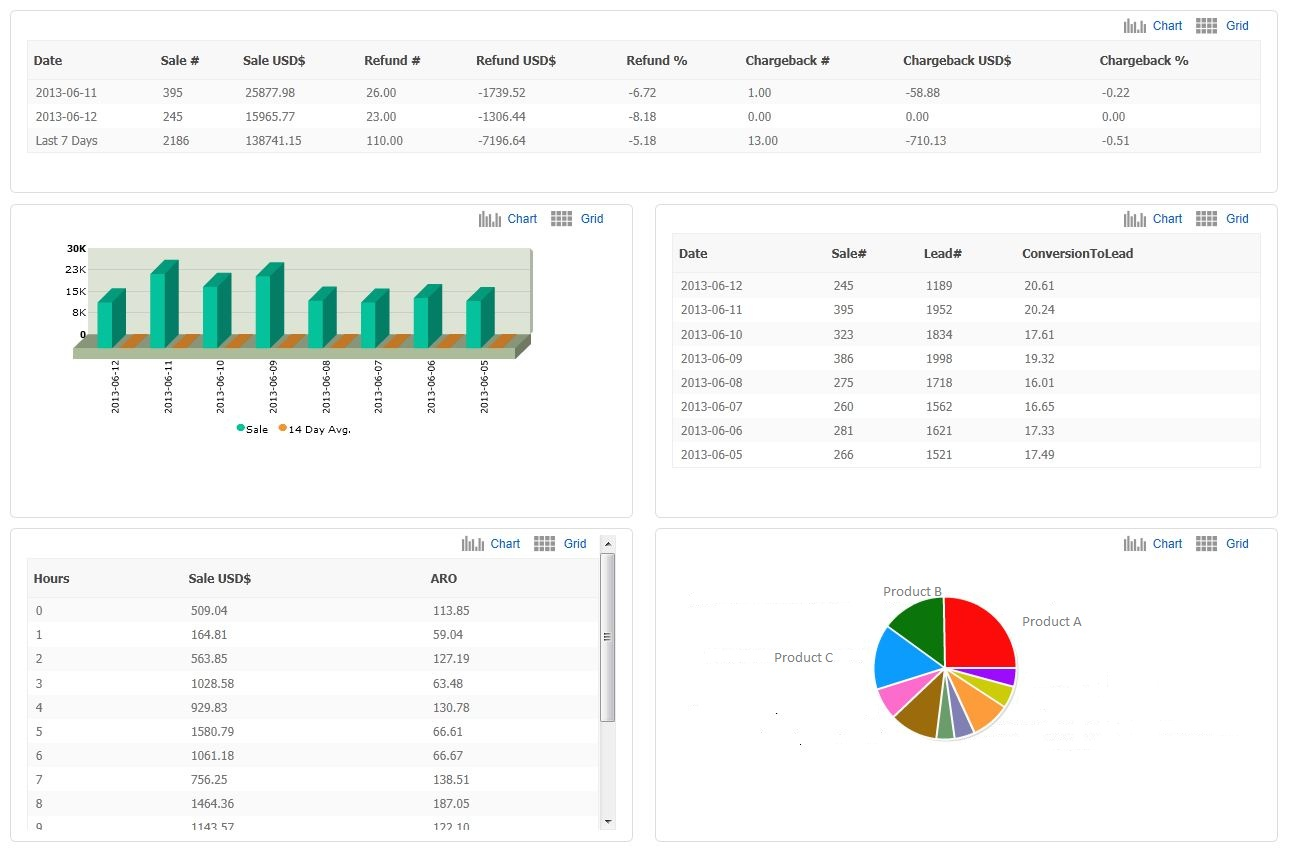Click the grid icon above the product pie chart
The image size is (1295, 867).
pos(1207,544)
